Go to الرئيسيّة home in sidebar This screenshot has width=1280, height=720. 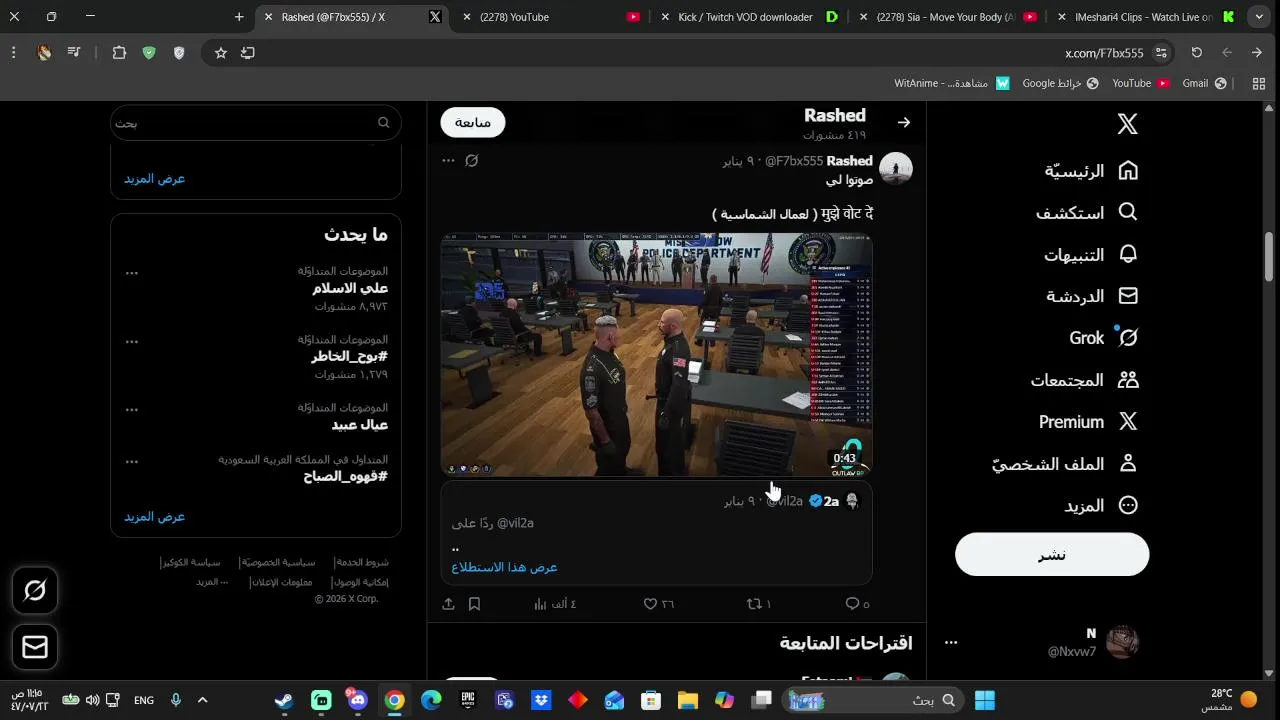(x=1091, y=171)
